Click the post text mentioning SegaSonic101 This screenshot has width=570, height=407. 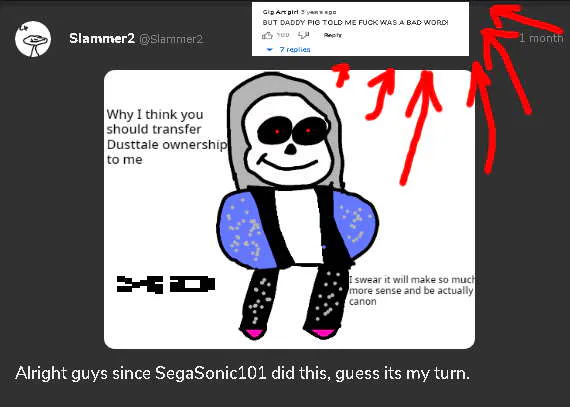(242, 374)
